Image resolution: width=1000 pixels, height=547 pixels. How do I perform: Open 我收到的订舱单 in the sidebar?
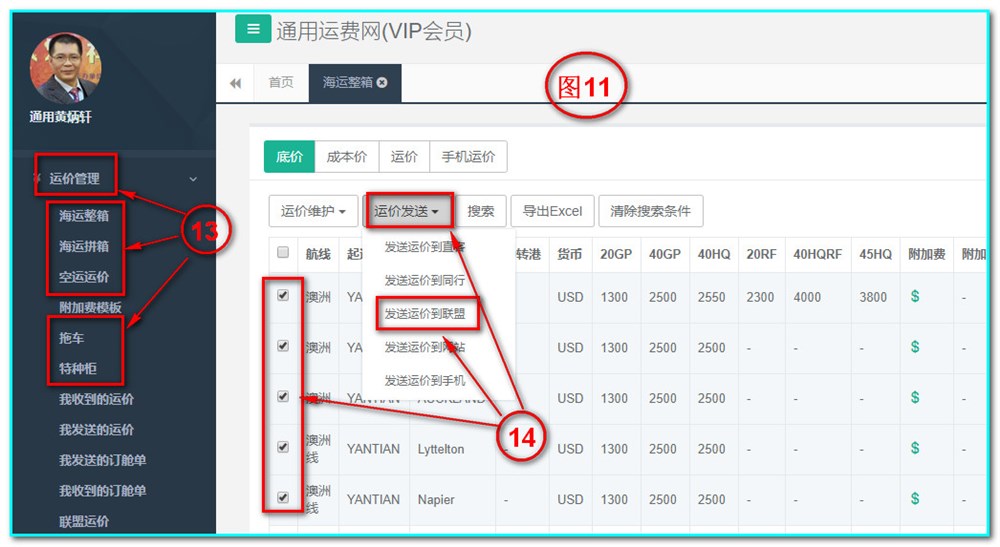pyautogui.click(x=103, y=491)
